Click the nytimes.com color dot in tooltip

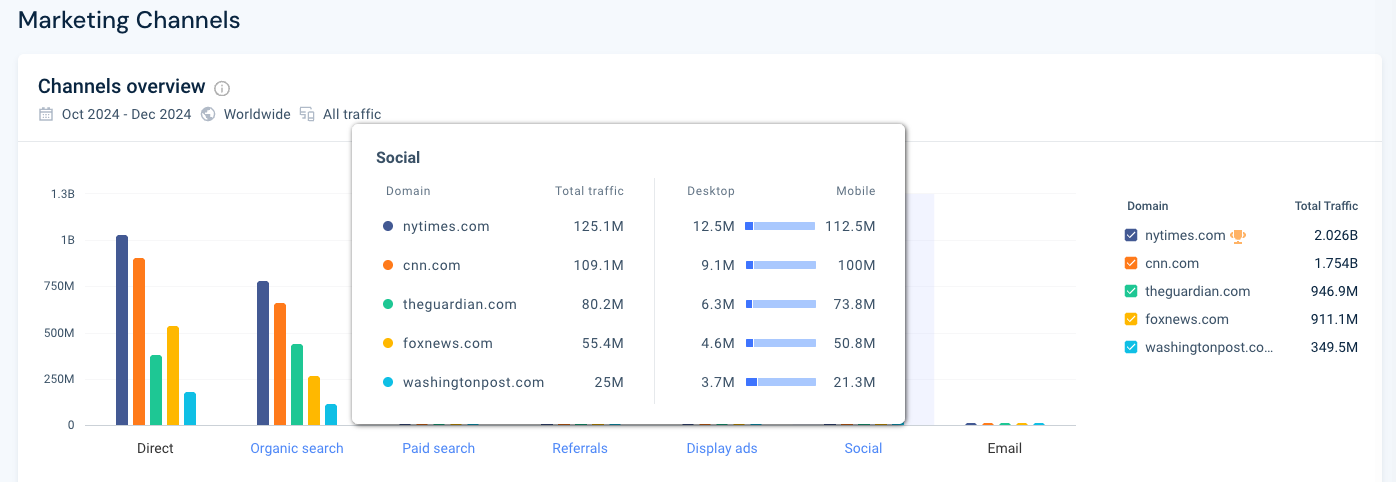pyautogui.click(x=388, y=227)
